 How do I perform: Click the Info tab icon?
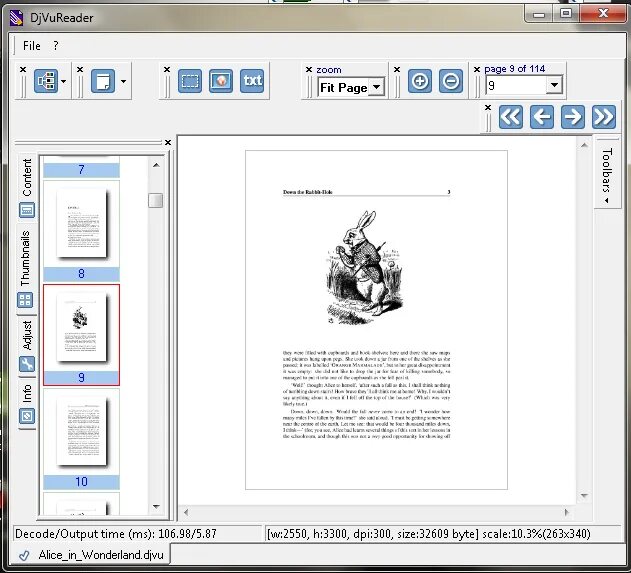click(27, 416)
